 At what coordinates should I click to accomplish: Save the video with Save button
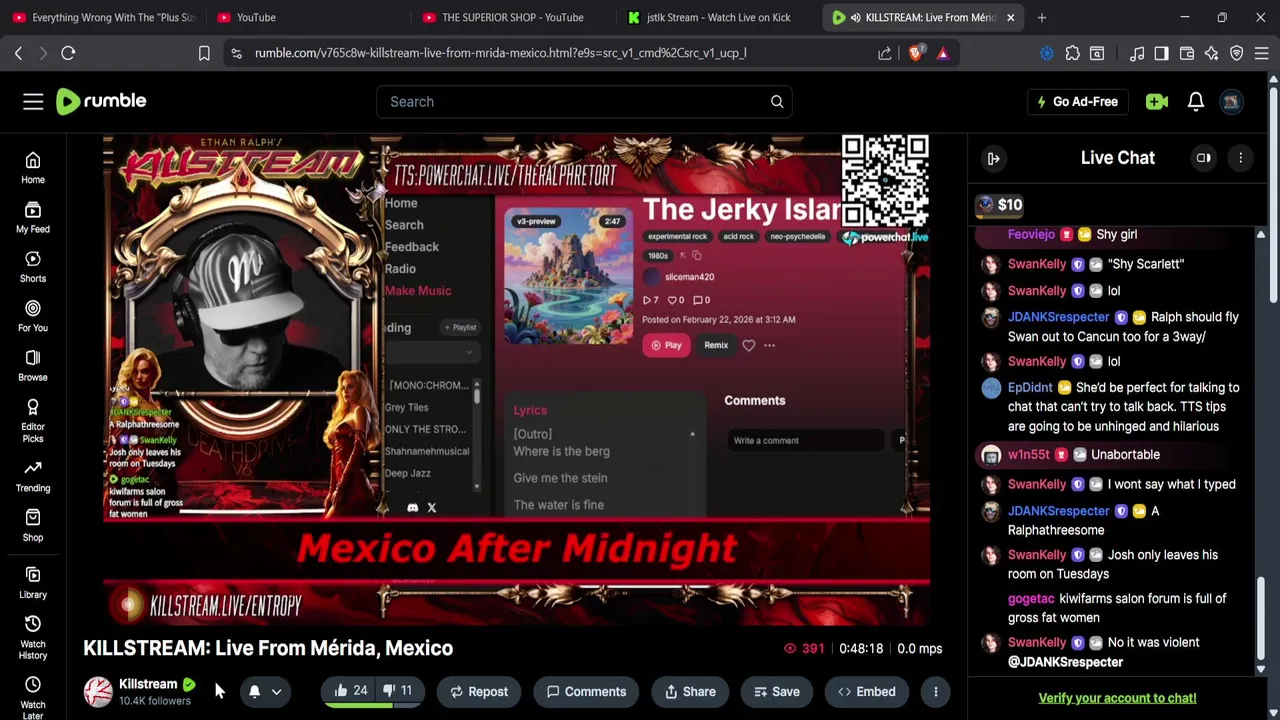(777, 691)
